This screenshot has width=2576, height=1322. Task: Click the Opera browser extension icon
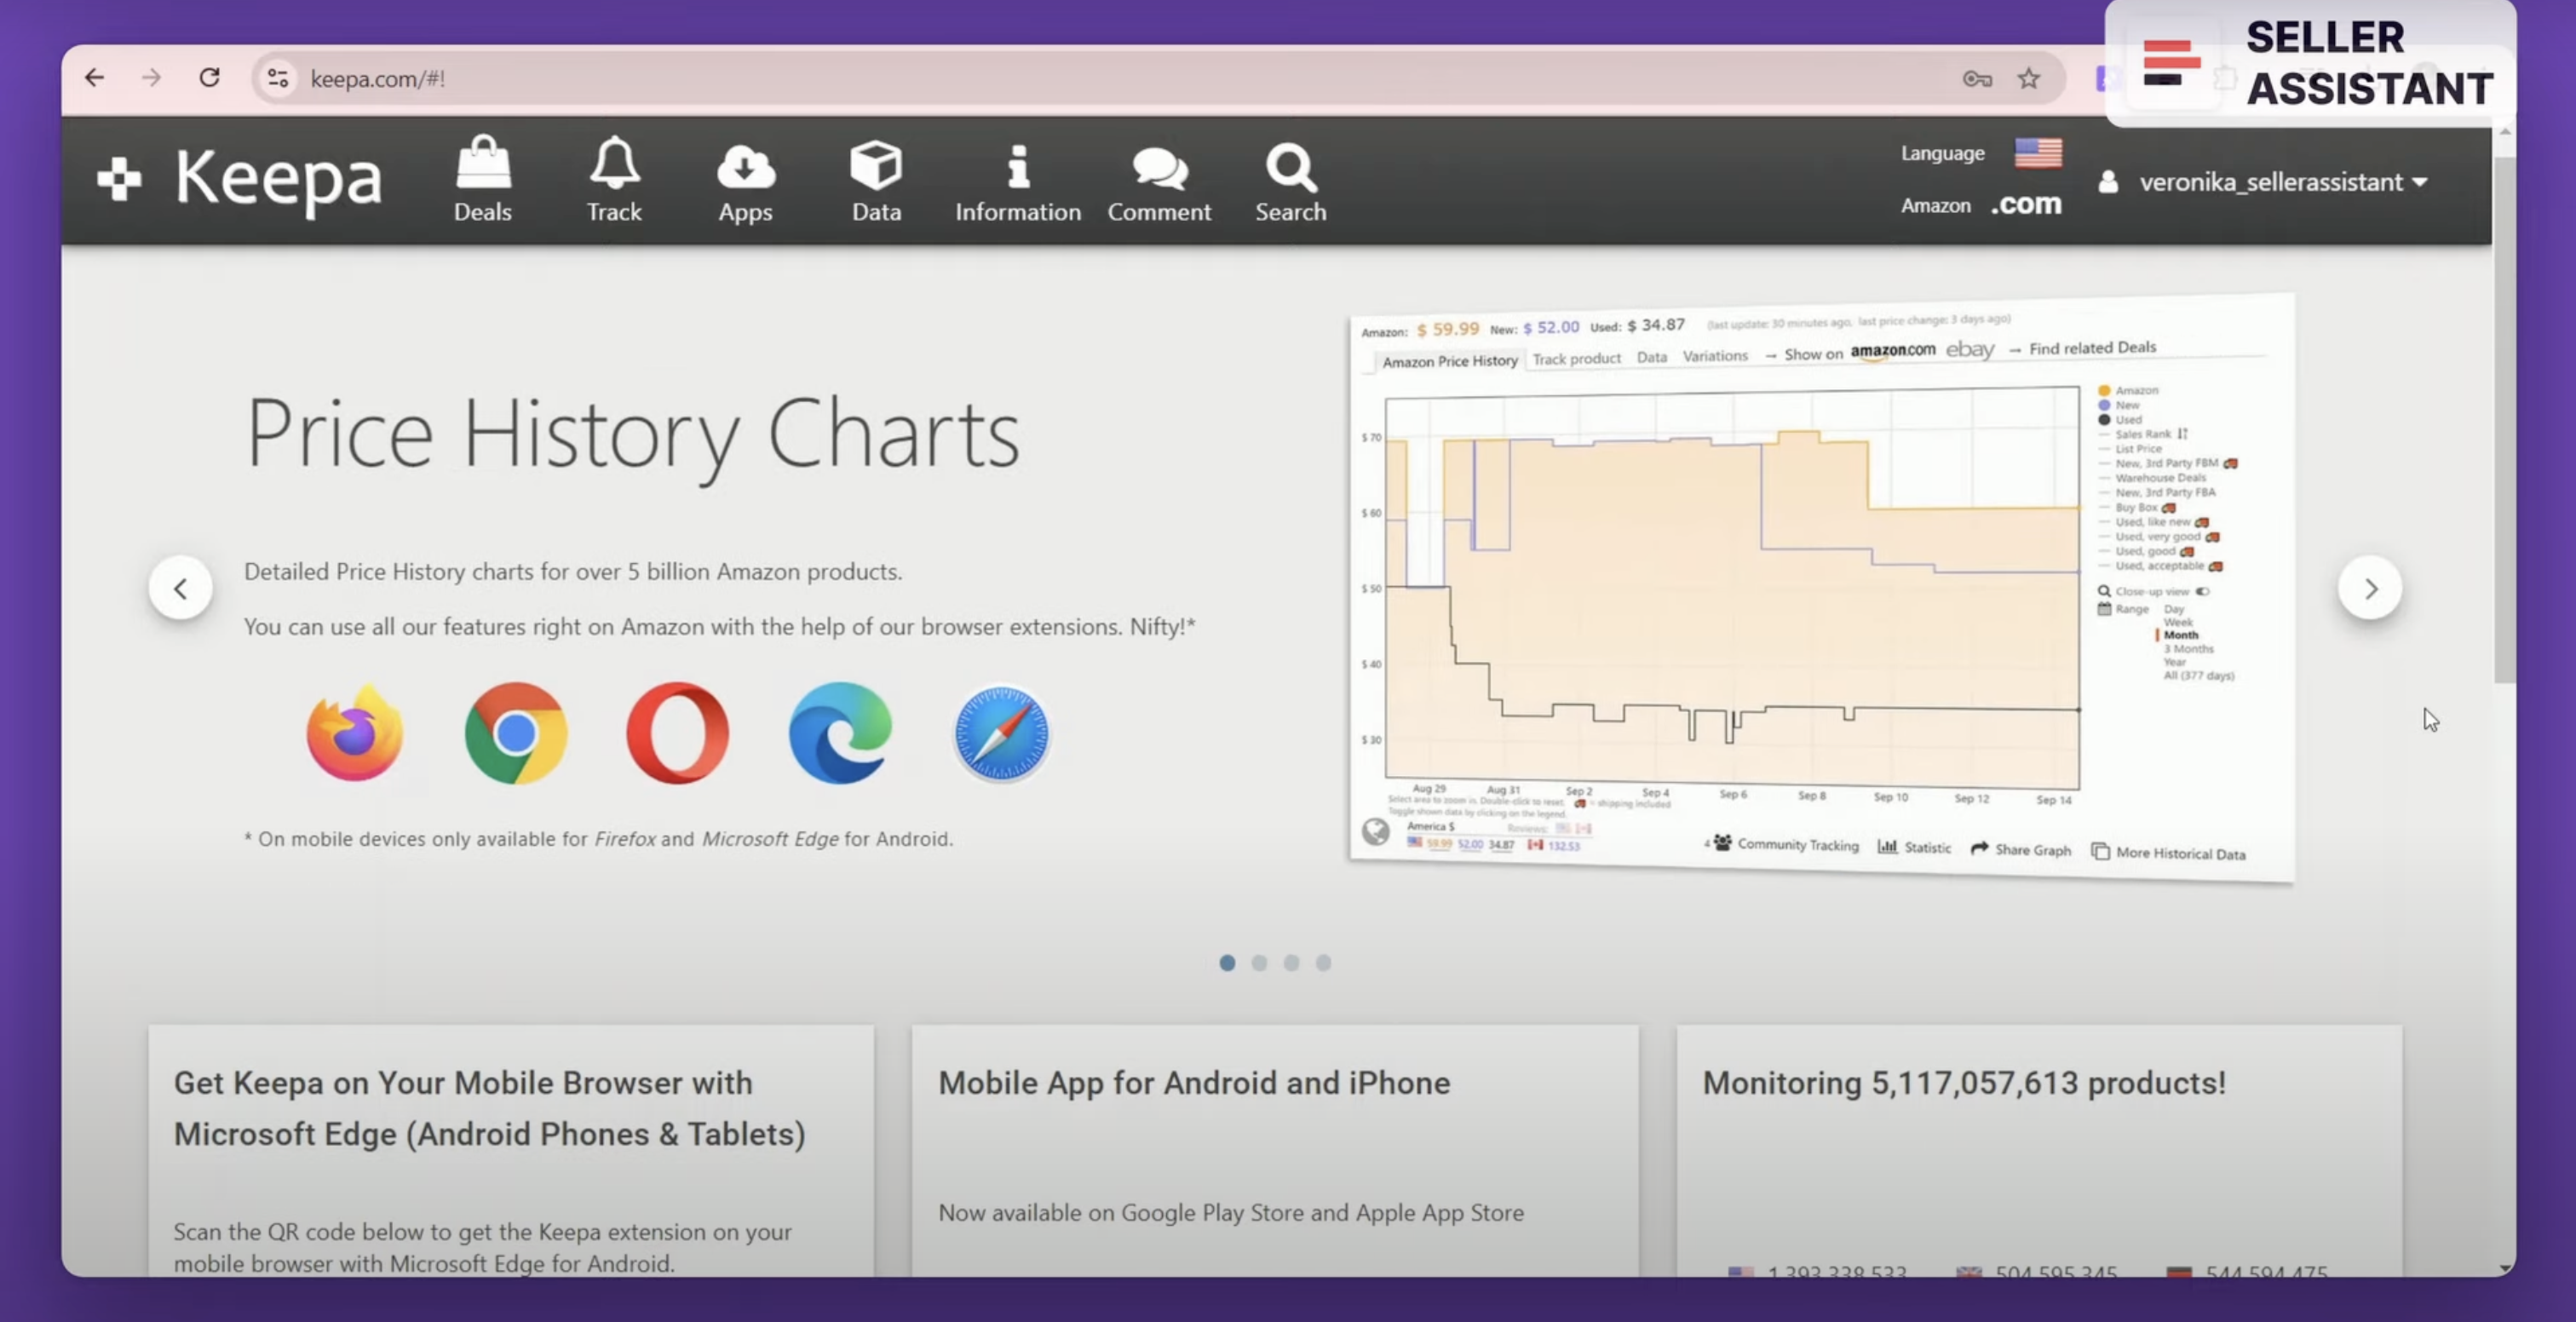click(677, 733)
